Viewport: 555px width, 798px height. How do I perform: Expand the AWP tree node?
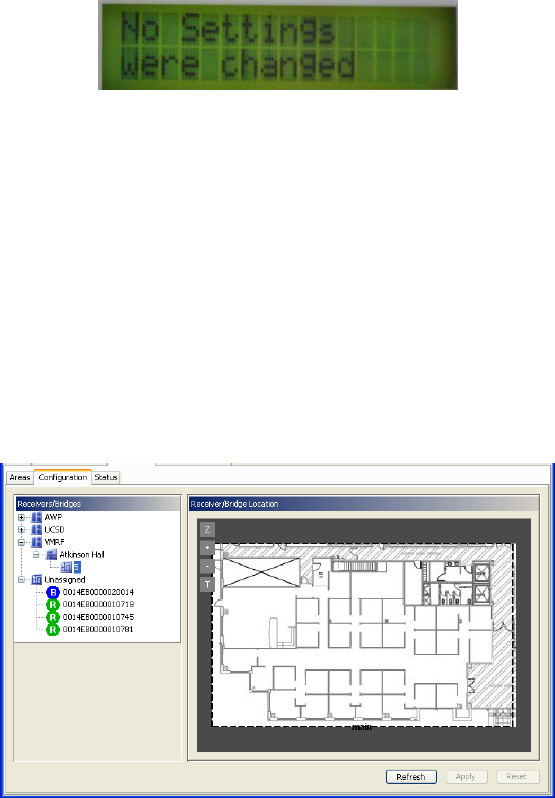coord(21,517)
